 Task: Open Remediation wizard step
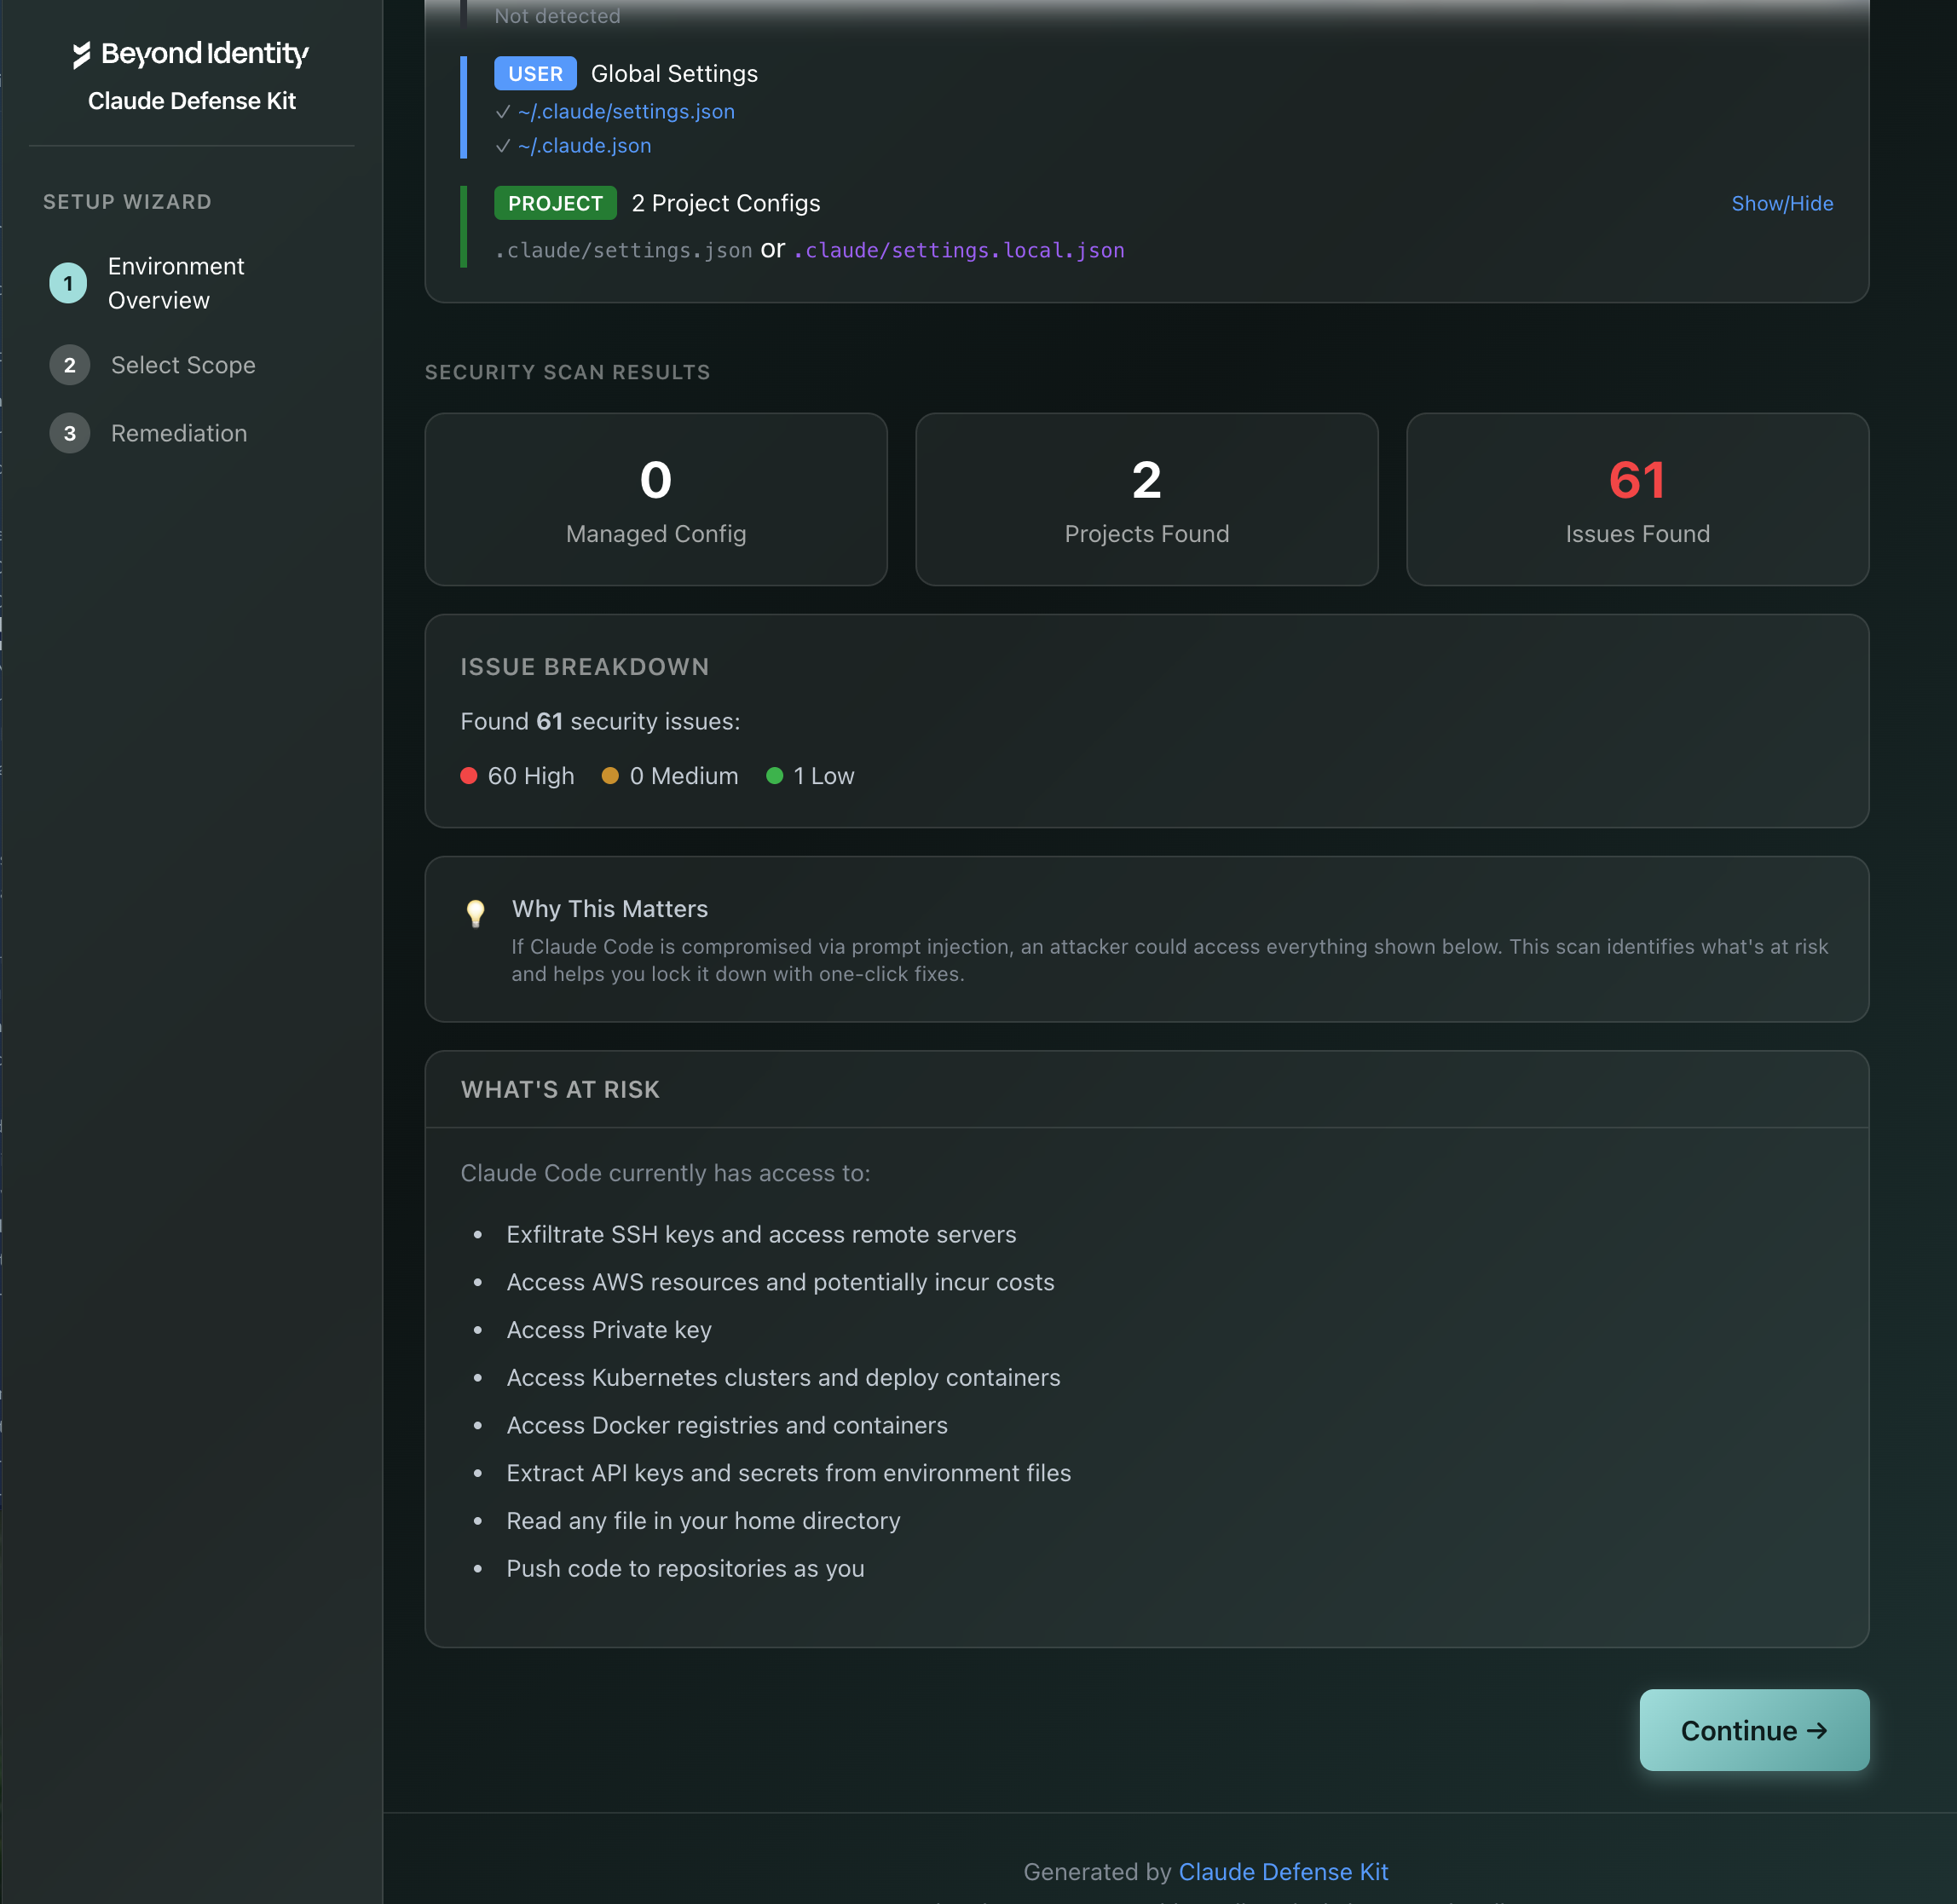179,433
